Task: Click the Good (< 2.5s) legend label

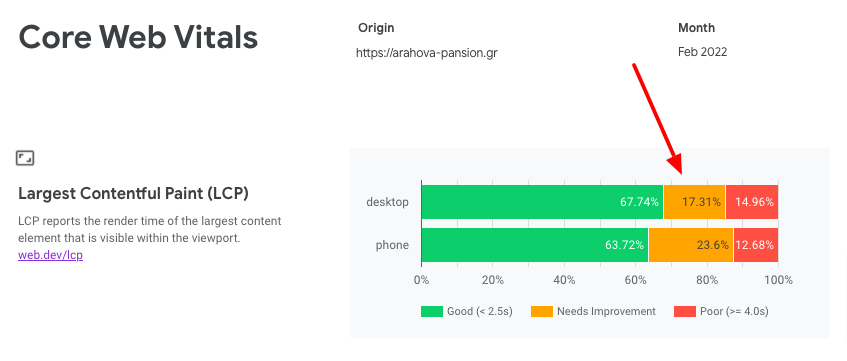Action: tap(480, 311)
